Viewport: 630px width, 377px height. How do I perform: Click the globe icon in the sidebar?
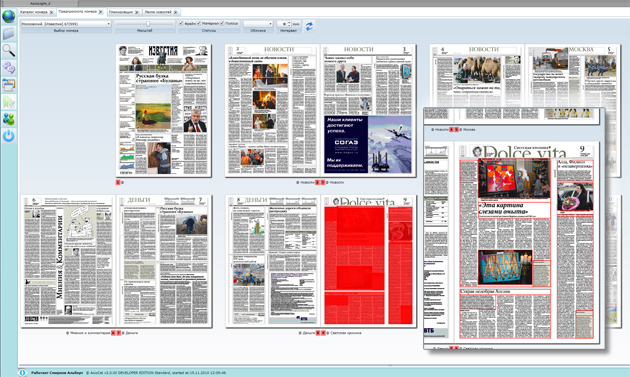point(8,16)
